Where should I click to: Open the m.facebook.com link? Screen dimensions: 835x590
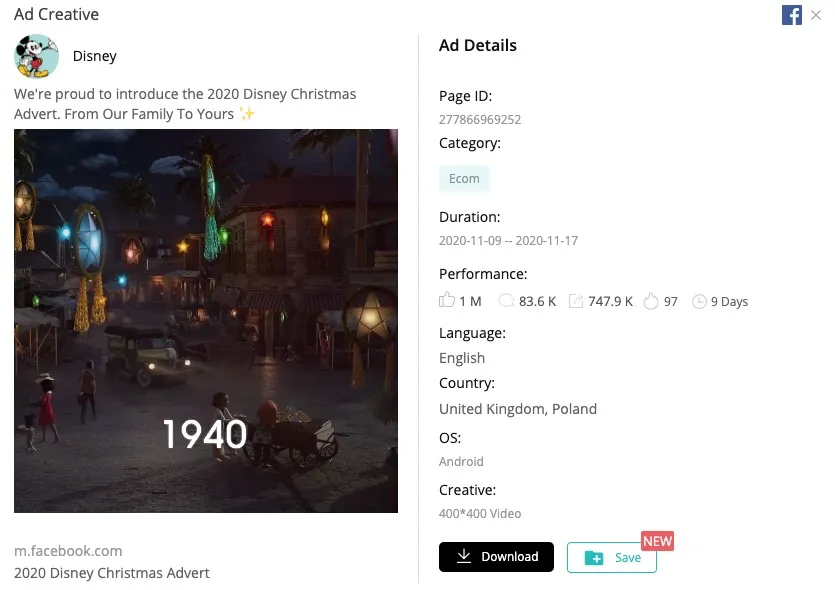point(68,551)
